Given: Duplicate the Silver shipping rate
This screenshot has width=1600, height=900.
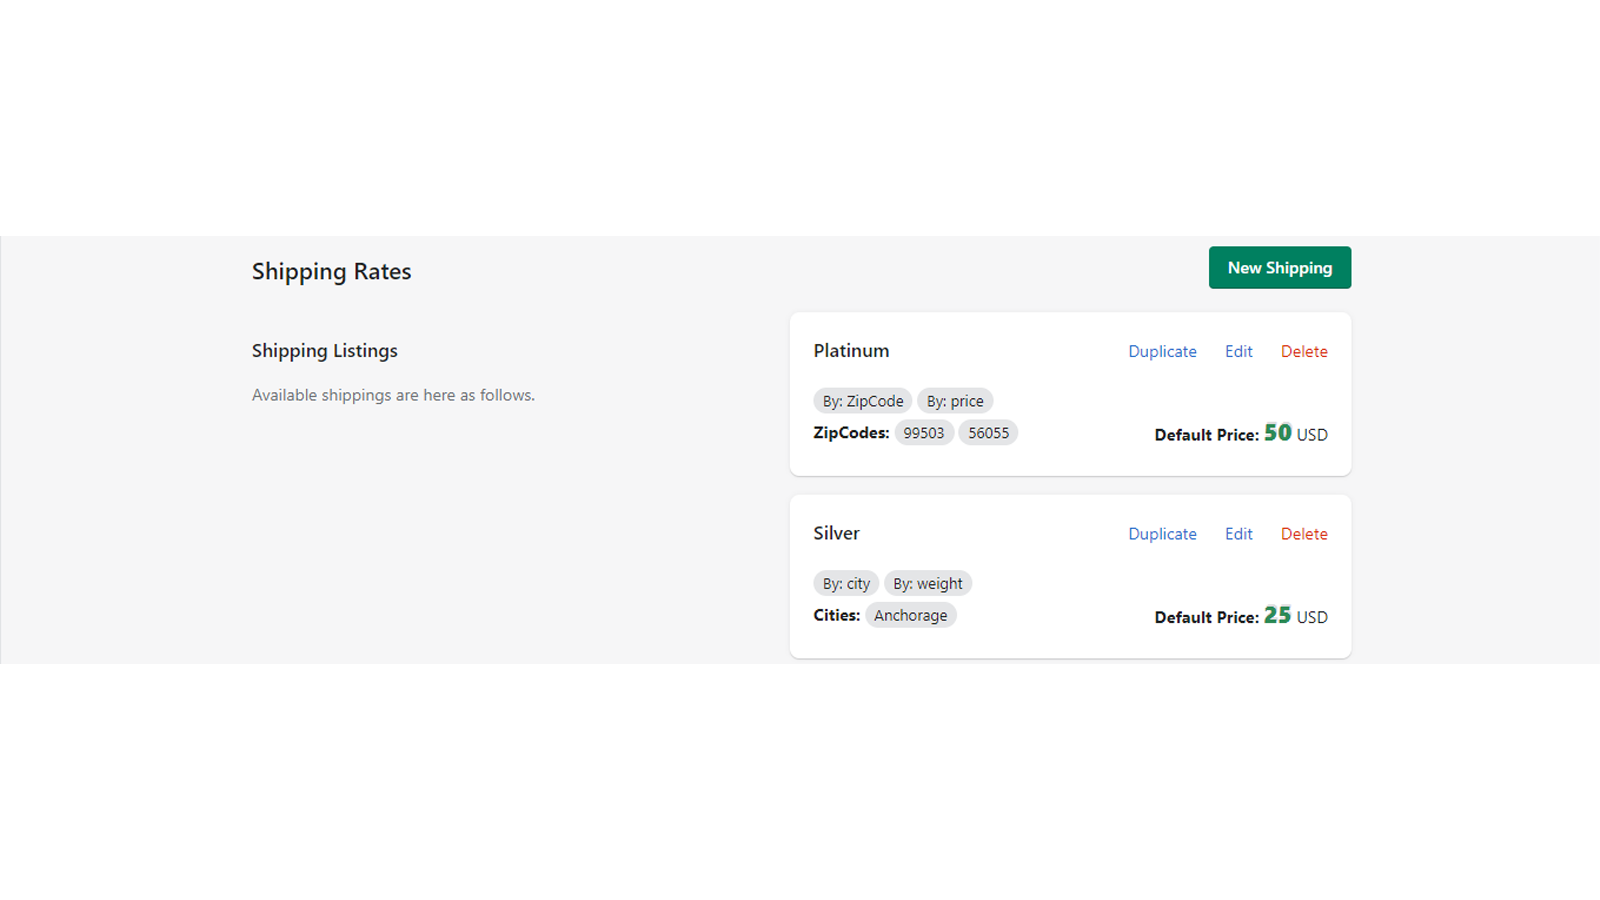Looking at the screenshot, I should click(1162, 533).
